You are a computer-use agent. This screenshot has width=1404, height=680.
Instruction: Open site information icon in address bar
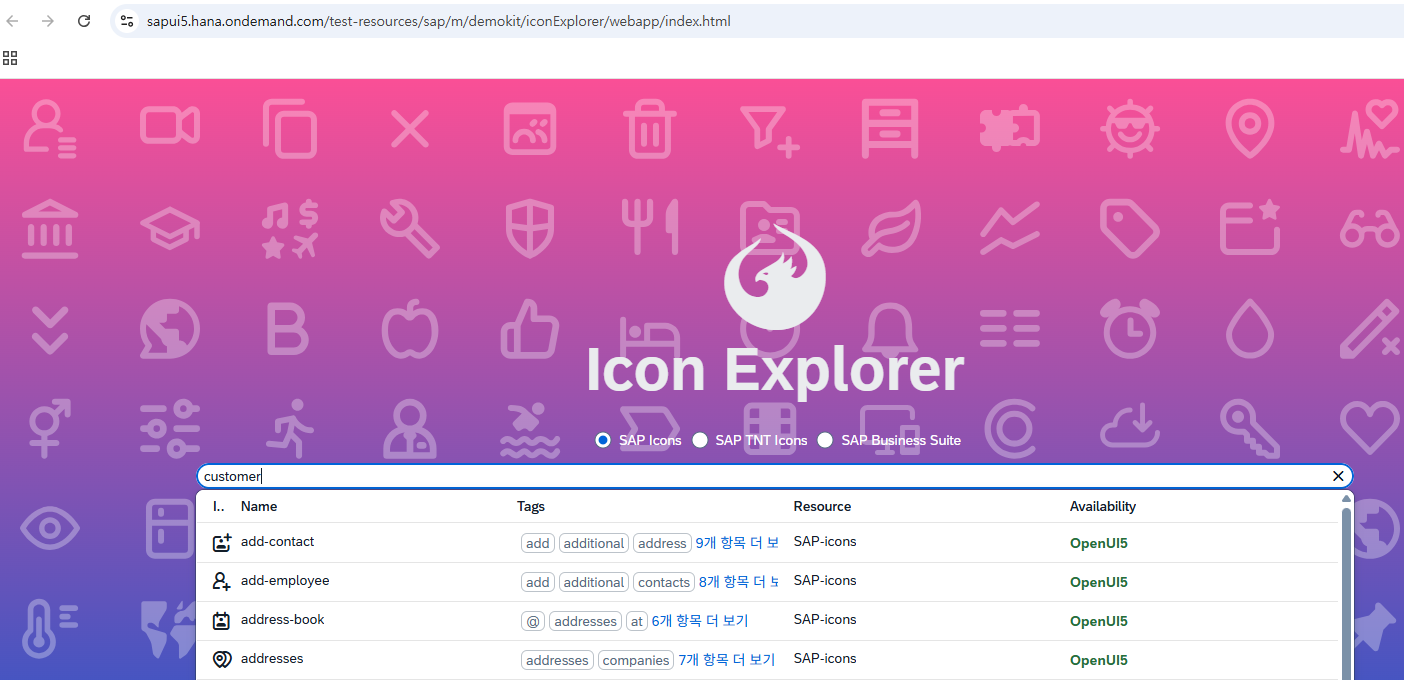(x=127, y=21)
